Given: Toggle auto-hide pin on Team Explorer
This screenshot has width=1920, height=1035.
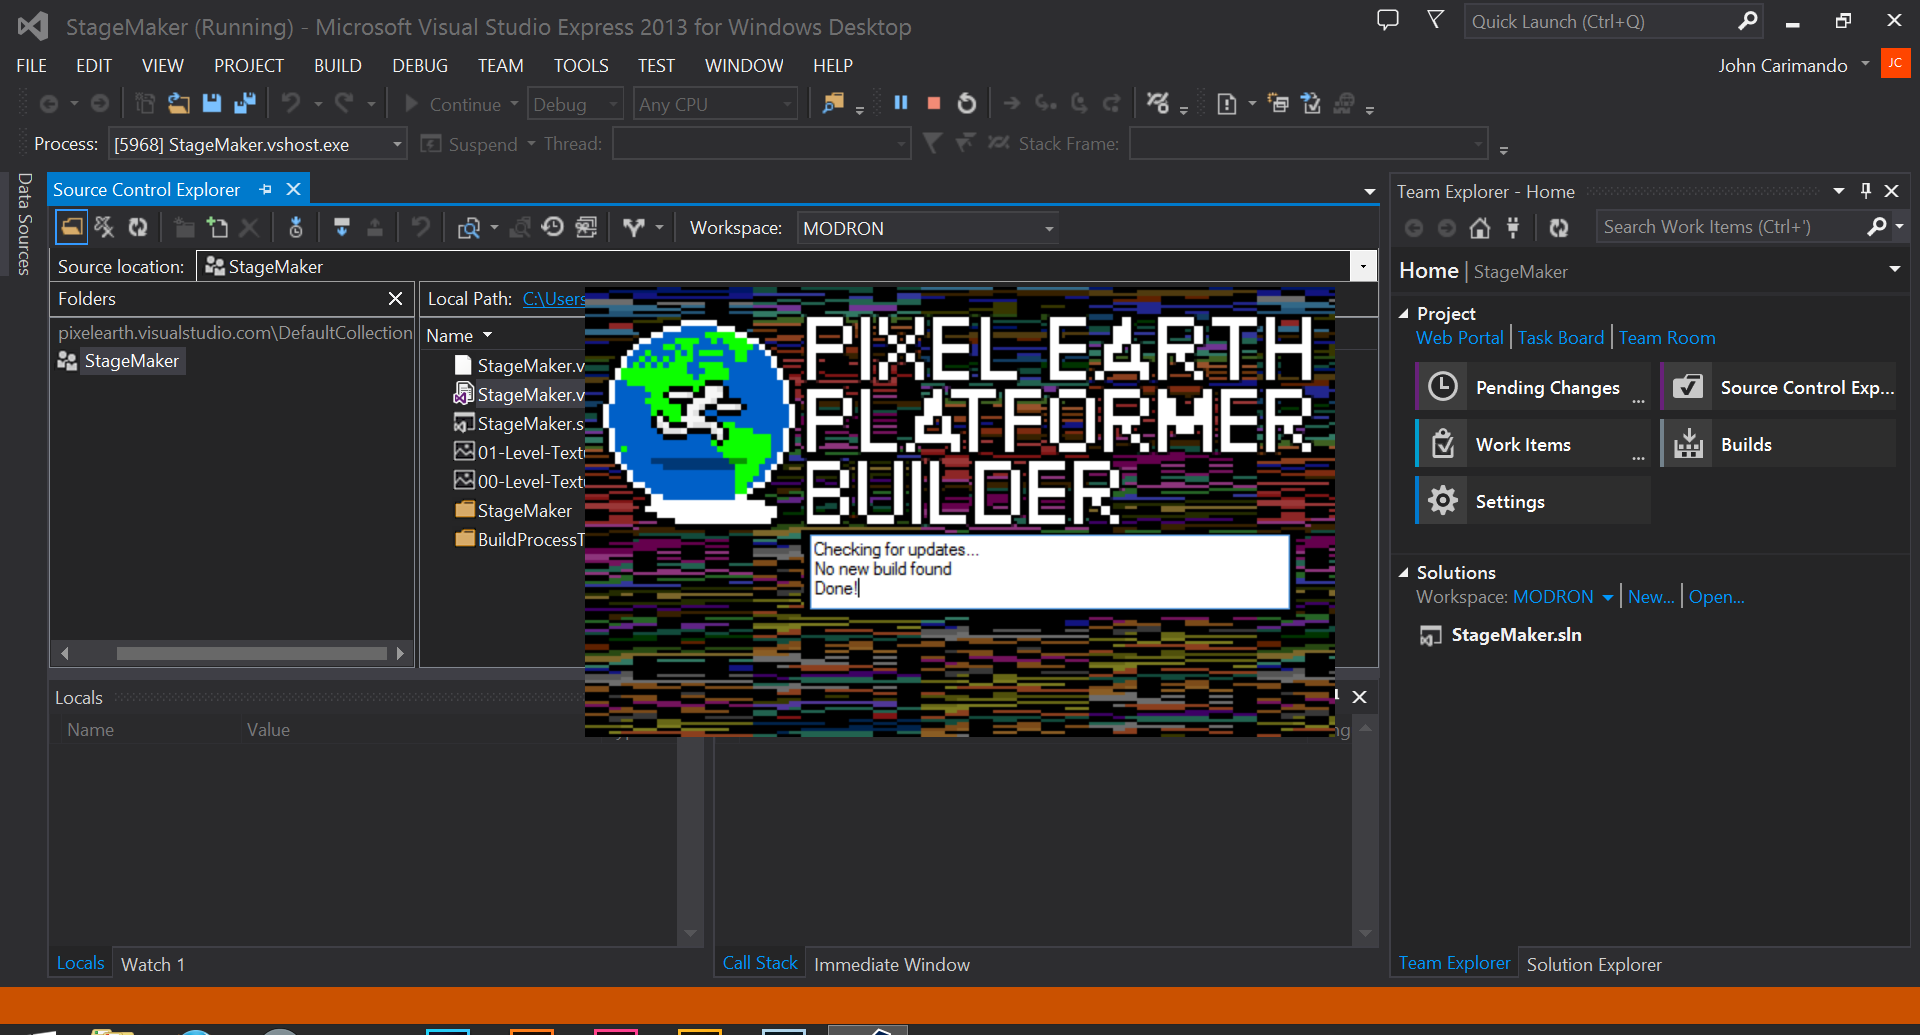Looking at the screenshot, I should 1865,191.
